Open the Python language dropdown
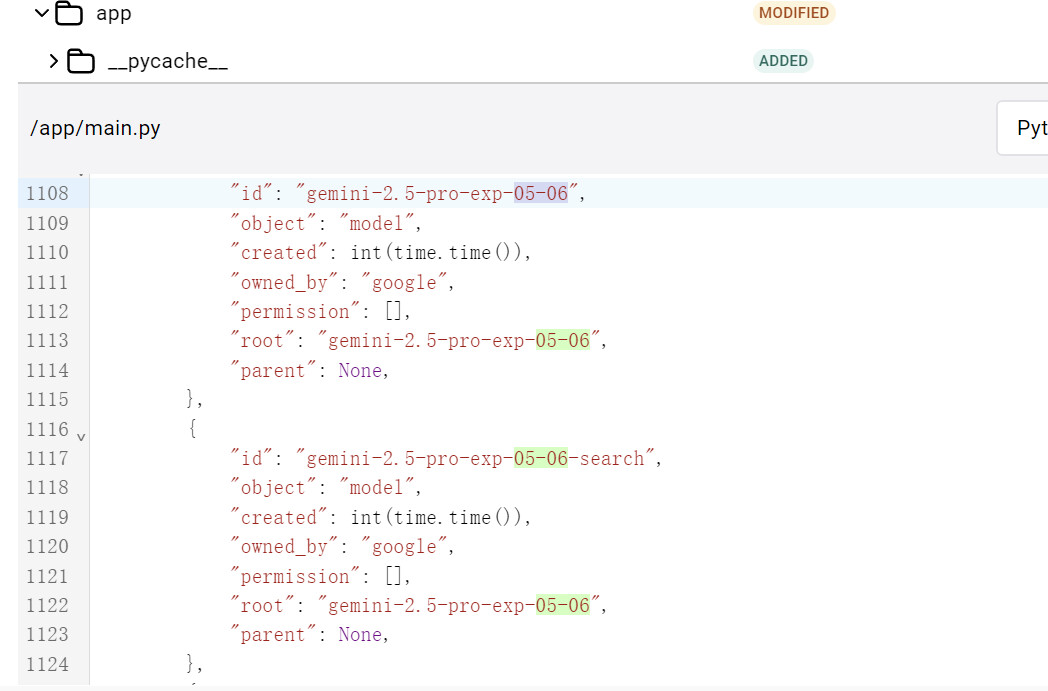This screenshot has height=691, width=1048. pos(1024,128)
